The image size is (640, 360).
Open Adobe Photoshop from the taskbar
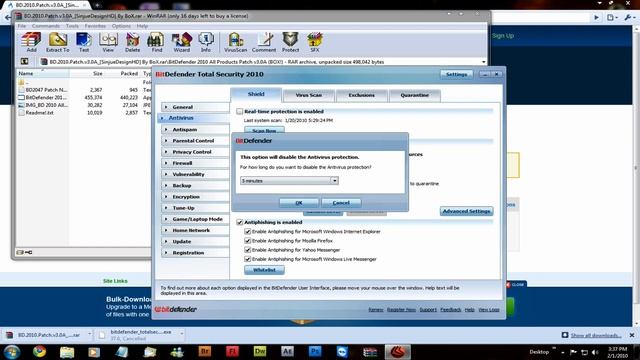315,351
